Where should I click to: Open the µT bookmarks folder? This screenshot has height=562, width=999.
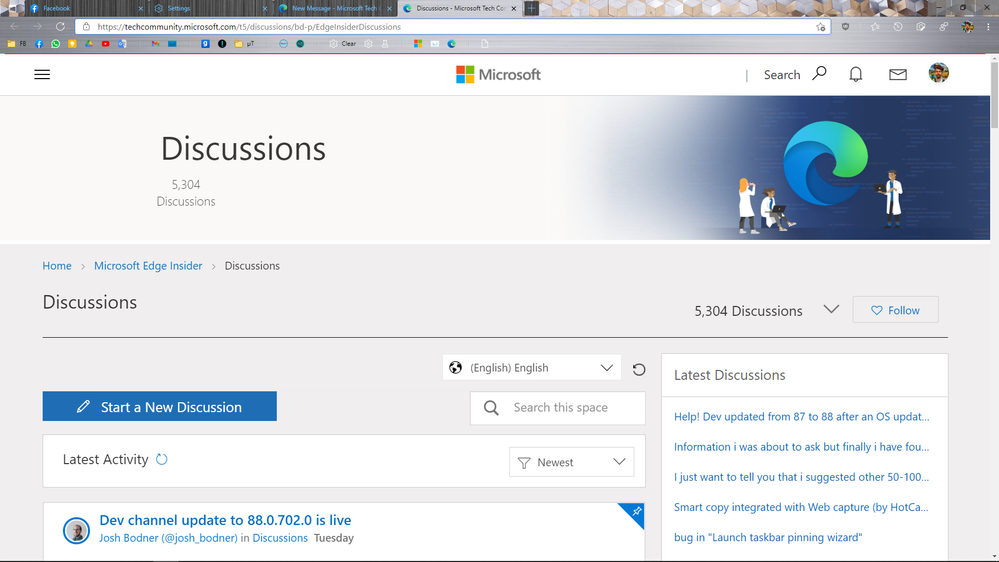point(245,44)
